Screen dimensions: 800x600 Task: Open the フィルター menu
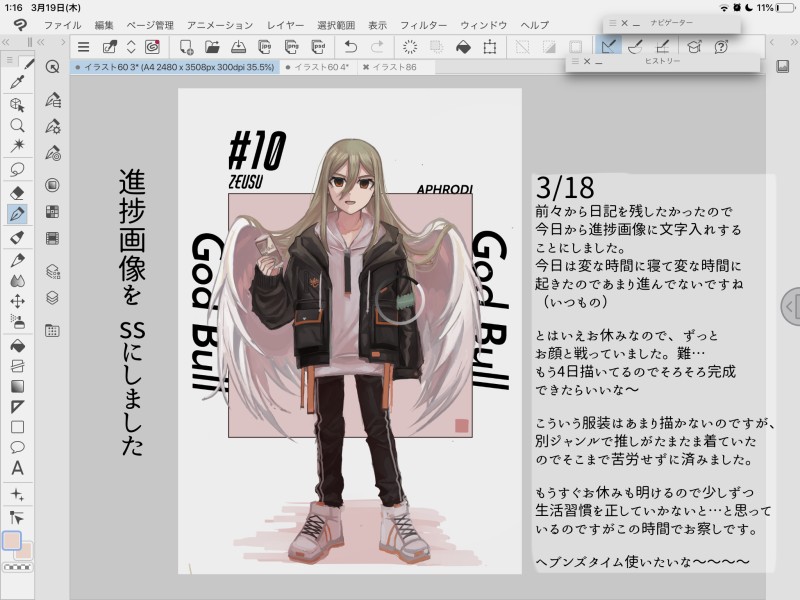tap(423, 24)
